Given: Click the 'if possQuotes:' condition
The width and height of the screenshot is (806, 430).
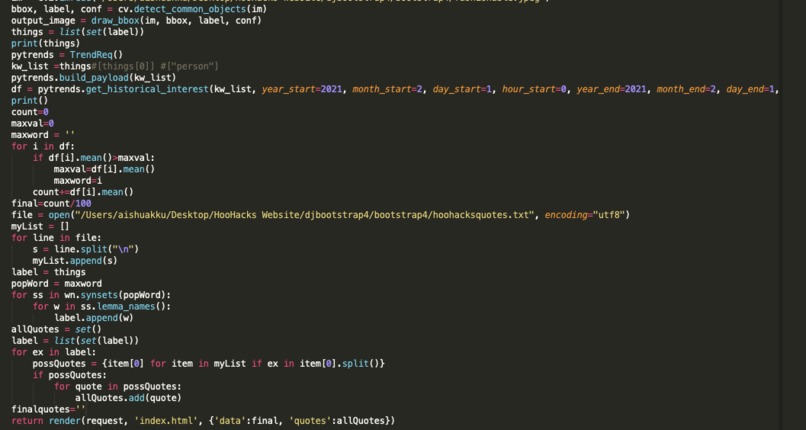Looking at the screenshot, I should click(70, 375).
